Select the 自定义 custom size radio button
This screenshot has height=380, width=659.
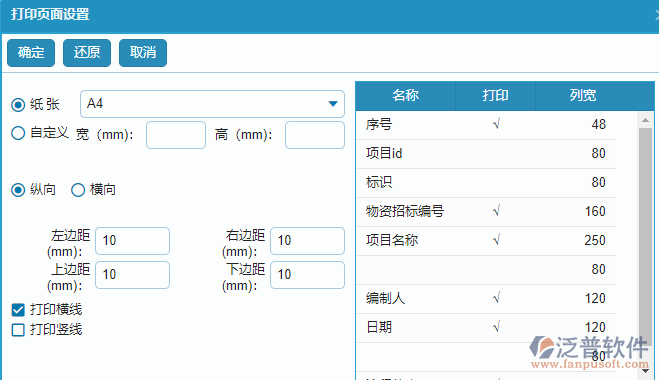tap(18, 133)
